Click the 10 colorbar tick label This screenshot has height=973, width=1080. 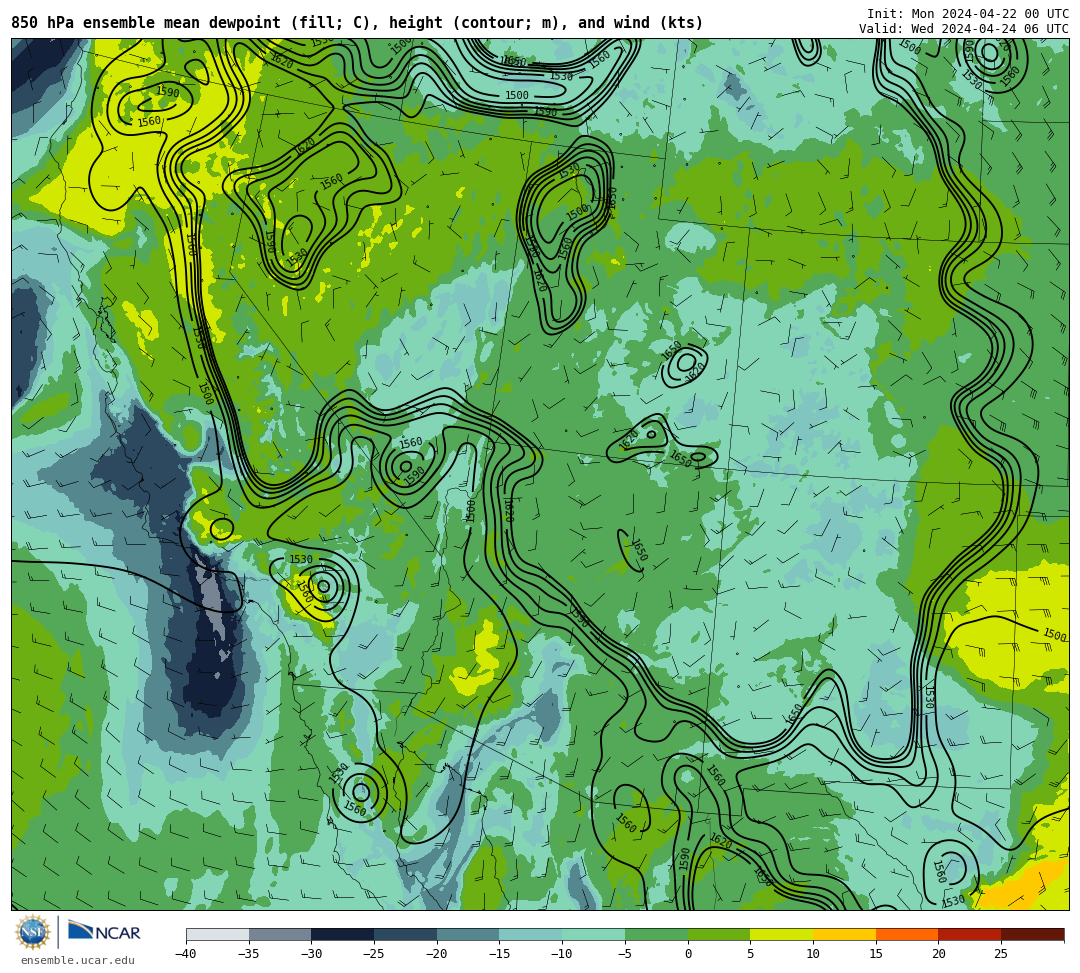(x=813, y=954)
